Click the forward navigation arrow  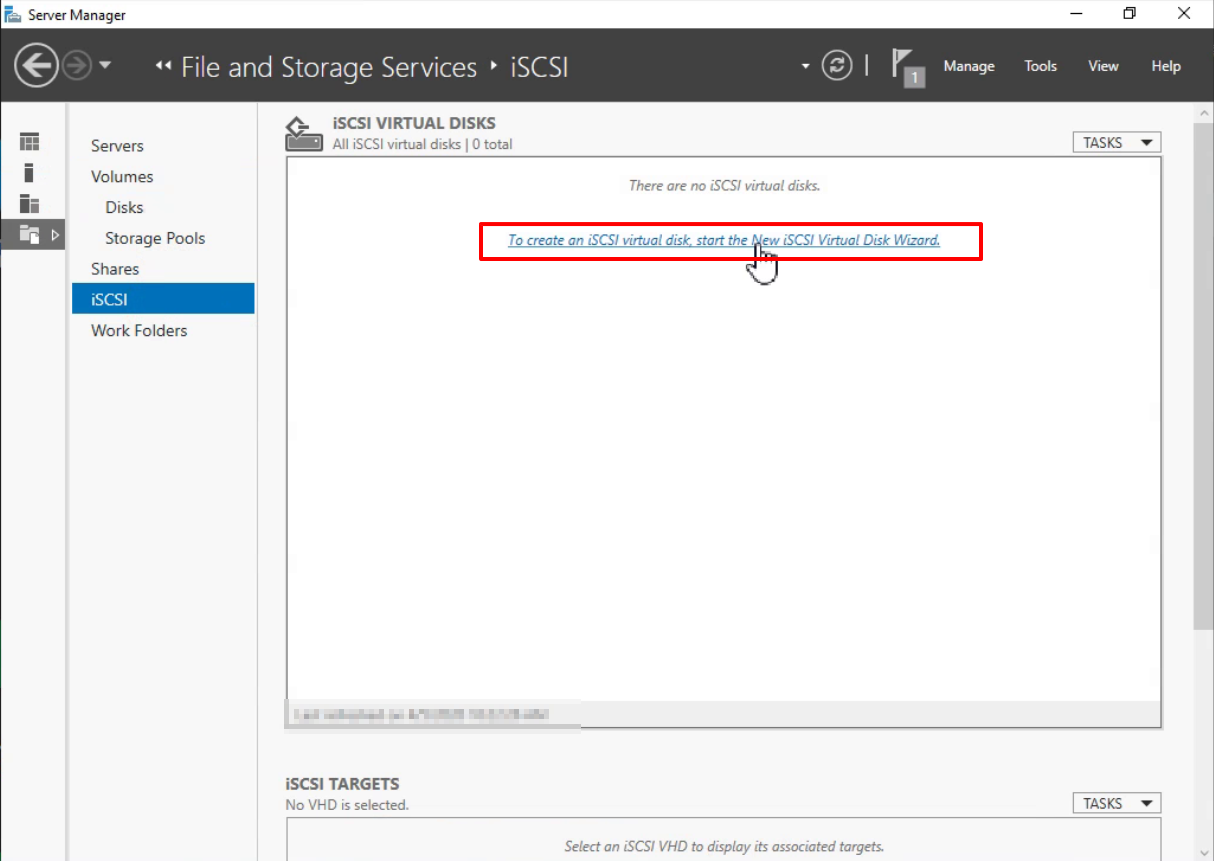[x=77, y=67]
